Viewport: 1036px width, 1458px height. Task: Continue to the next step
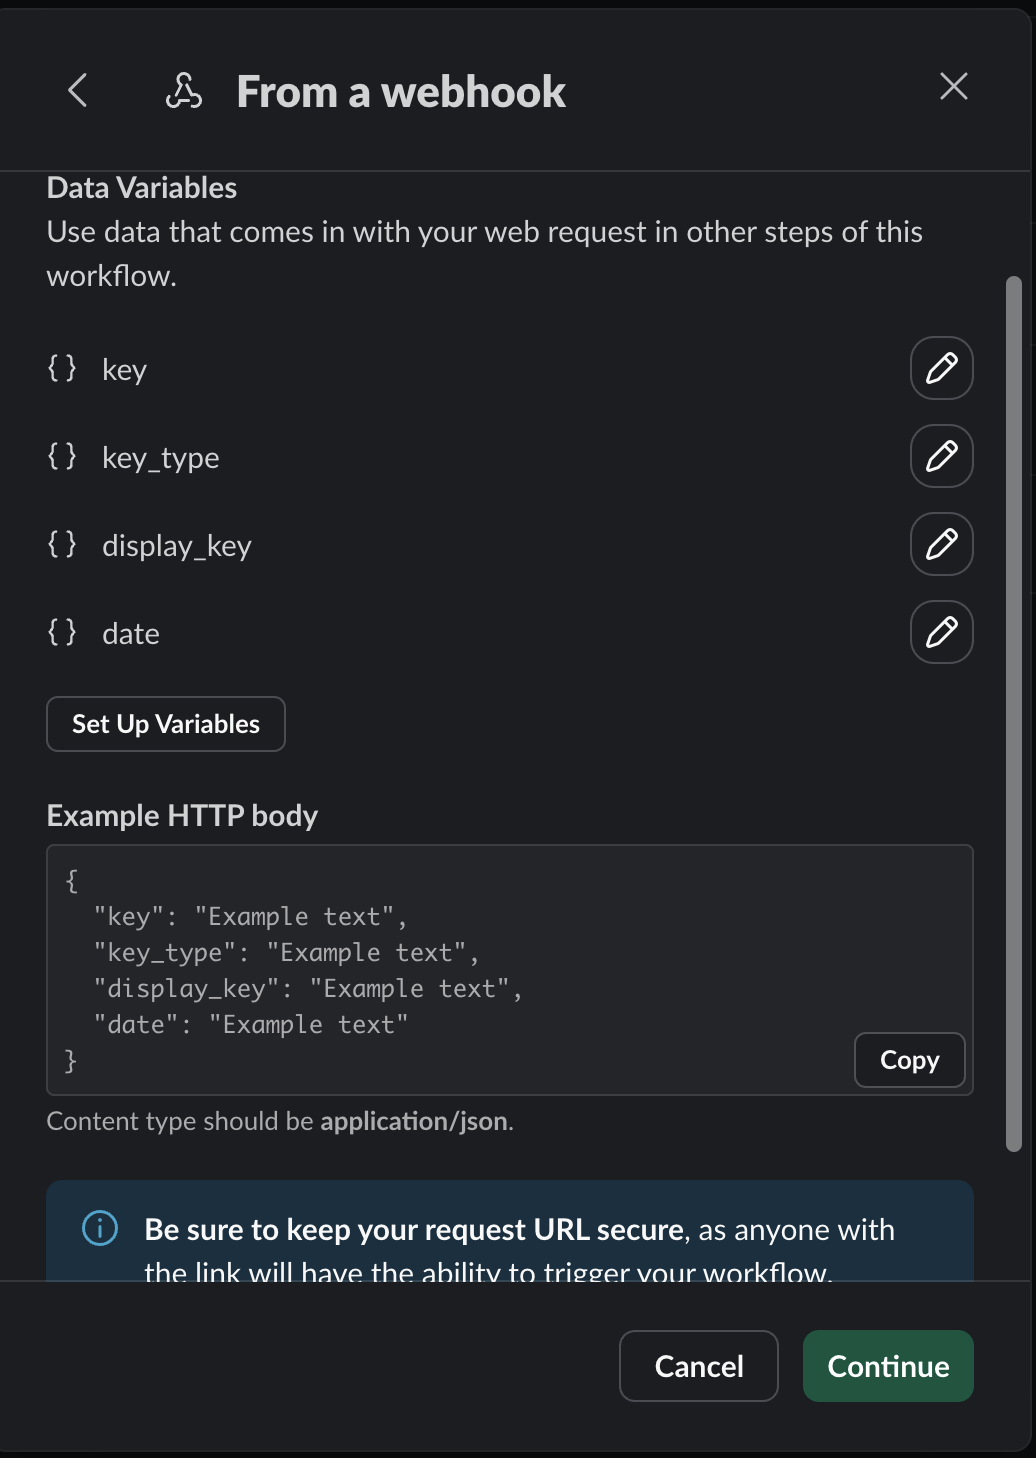coord(888,1366)
